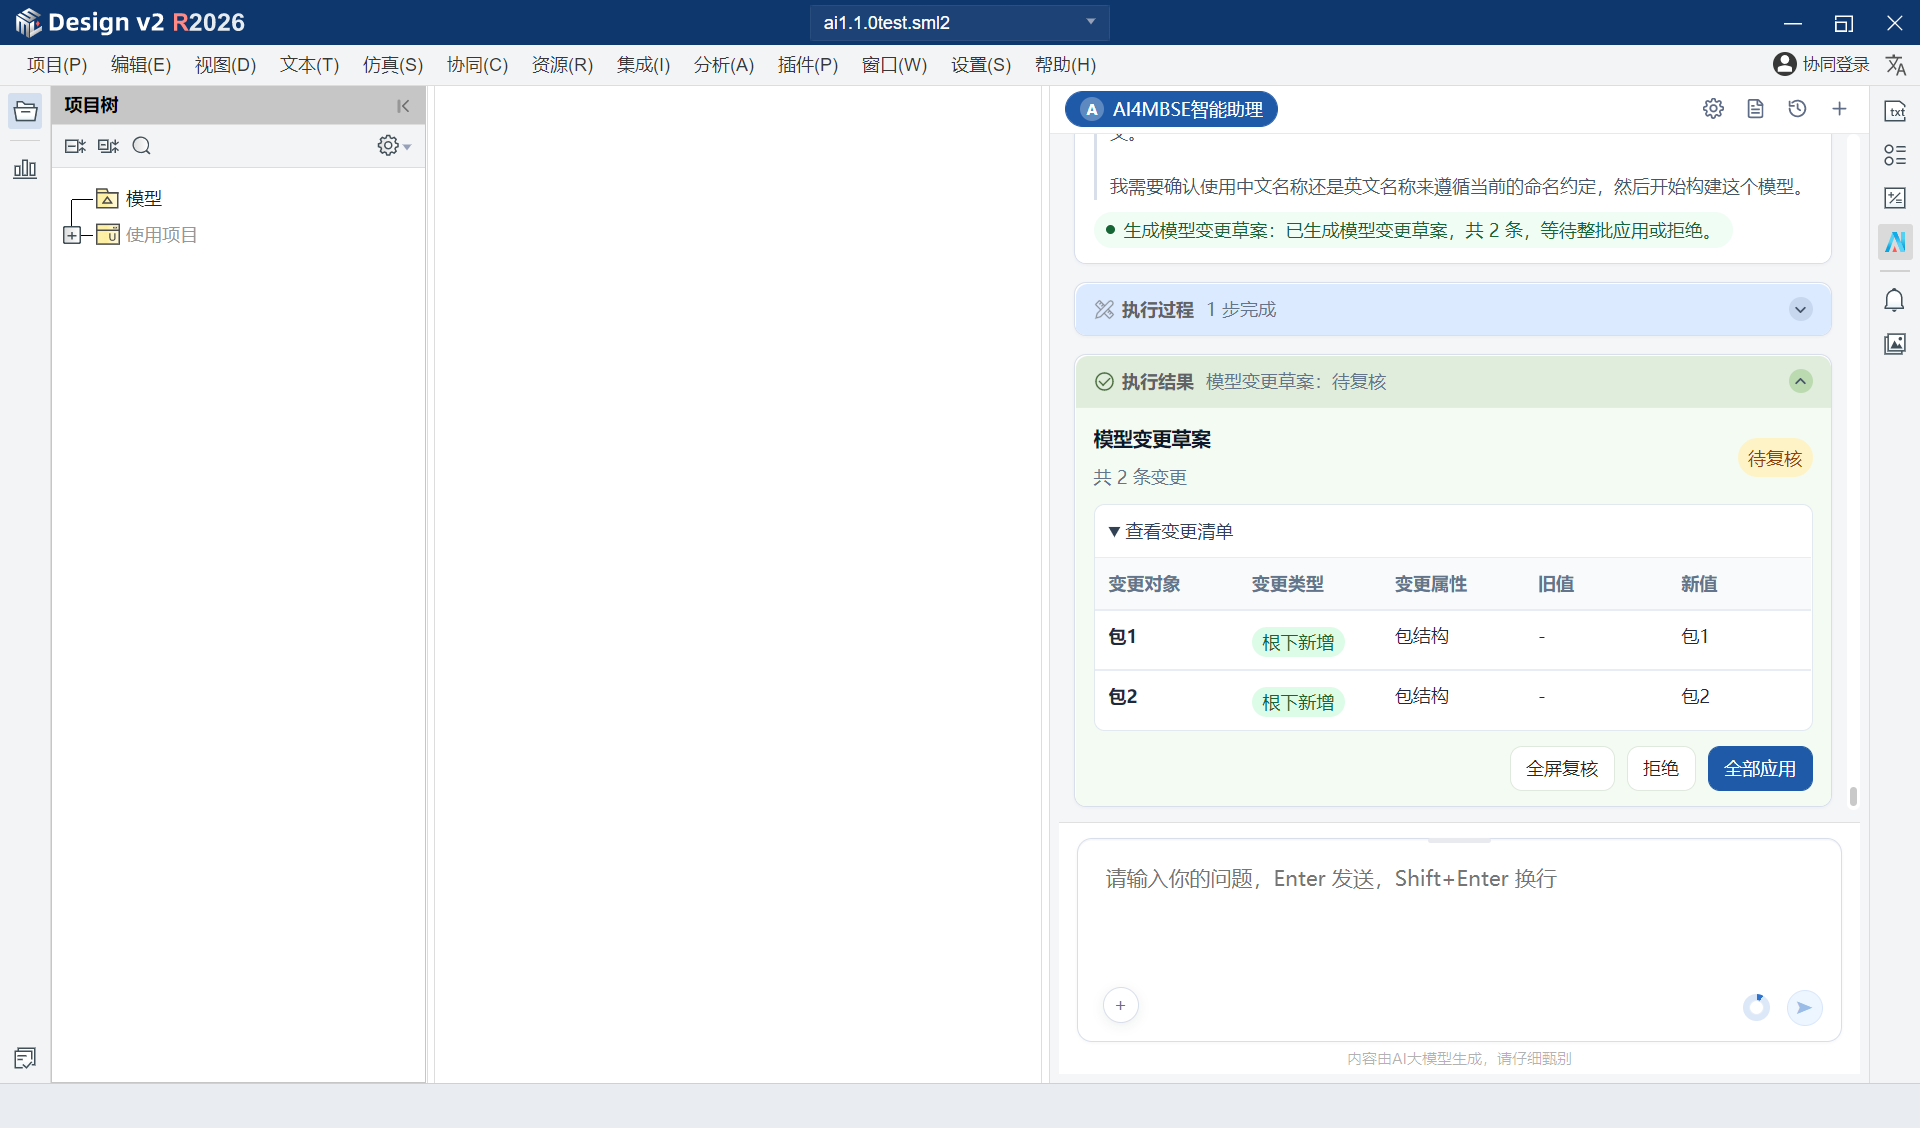Toggle the AI assistant icon in right sidebar
This screenshot has width=1920, height=1128.
[x=1895, y=242]
